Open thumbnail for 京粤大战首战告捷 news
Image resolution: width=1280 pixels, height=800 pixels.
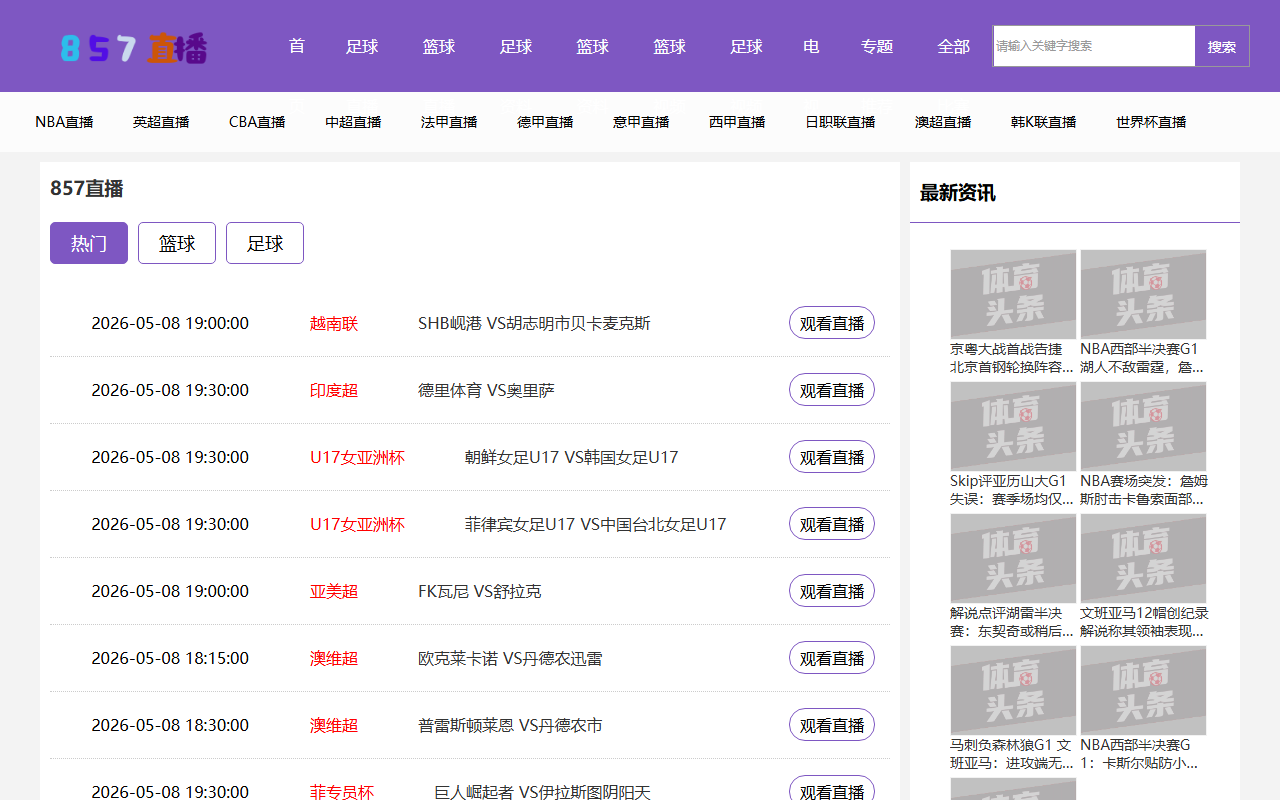(x=1013, y=294)
